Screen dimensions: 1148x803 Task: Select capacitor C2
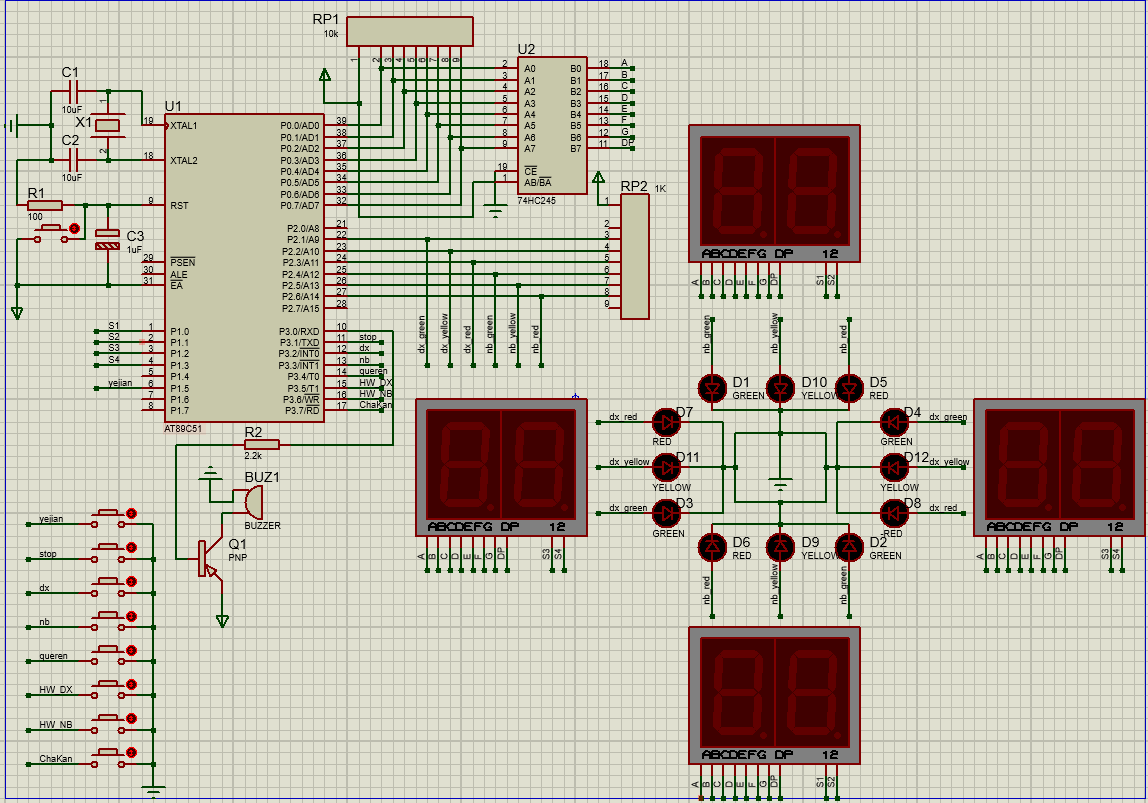coord(72,160)
